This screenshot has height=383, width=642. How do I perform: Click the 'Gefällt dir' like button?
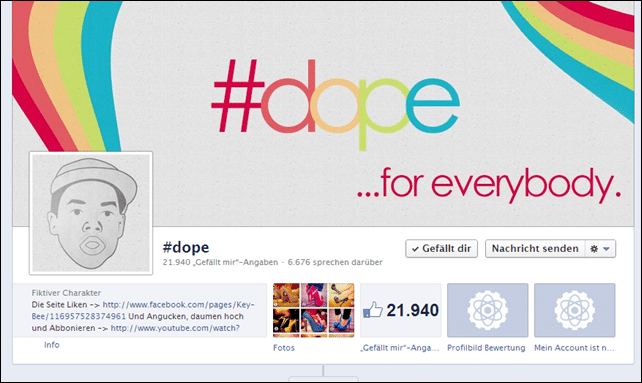(441, 249)
